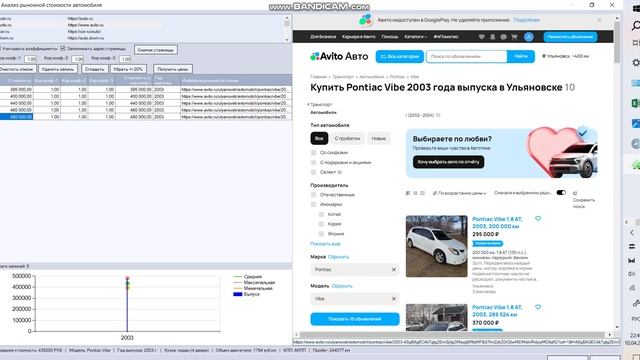Clear the Pontiac brand filter
The width and height of the screenshot is (640, 360).
[393, 270]
